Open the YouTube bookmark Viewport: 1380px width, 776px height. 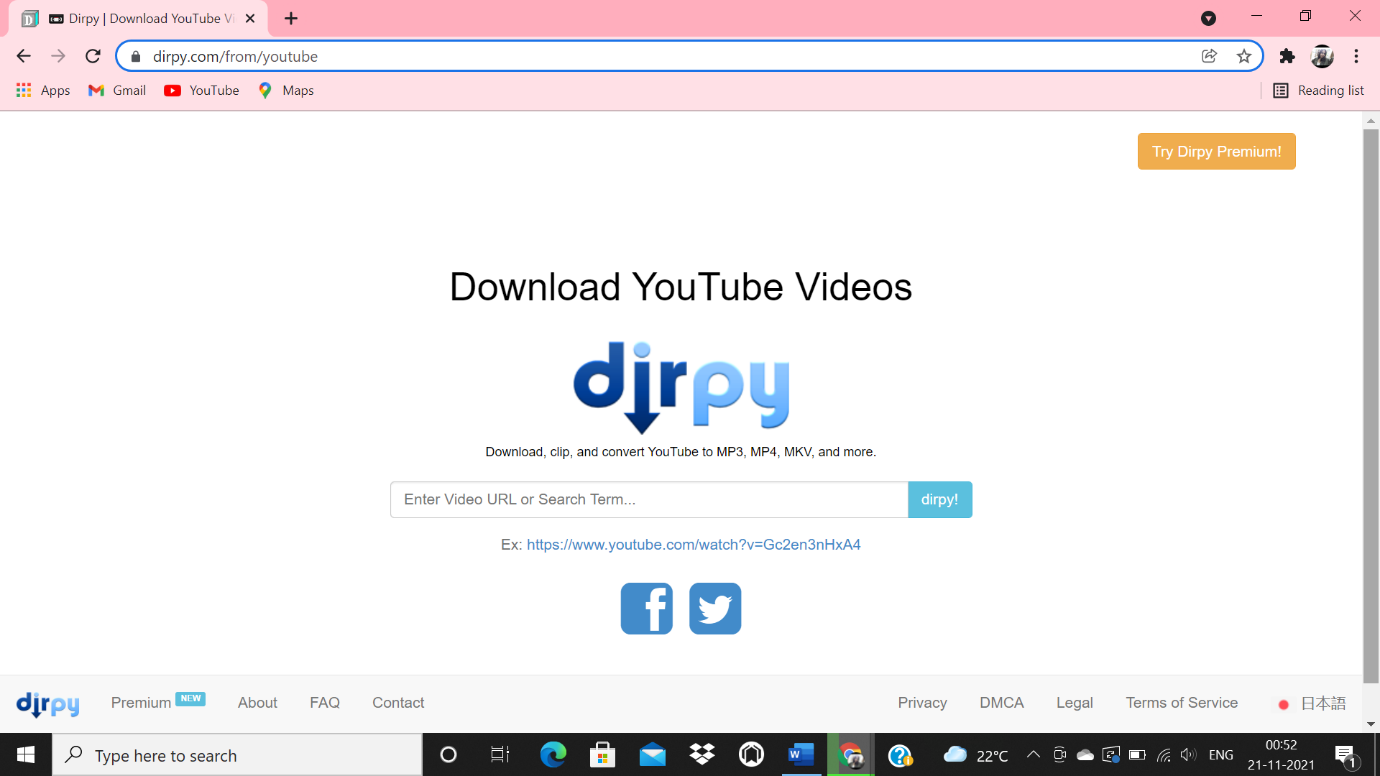[202, 90]
